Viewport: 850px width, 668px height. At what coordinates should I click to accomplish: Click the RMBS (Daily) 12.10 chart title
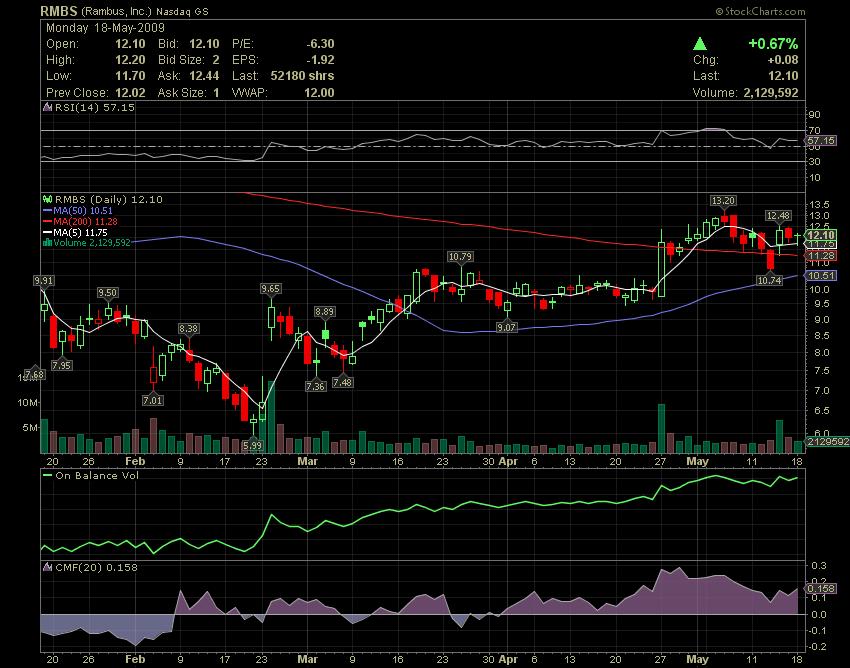[108, 200]
